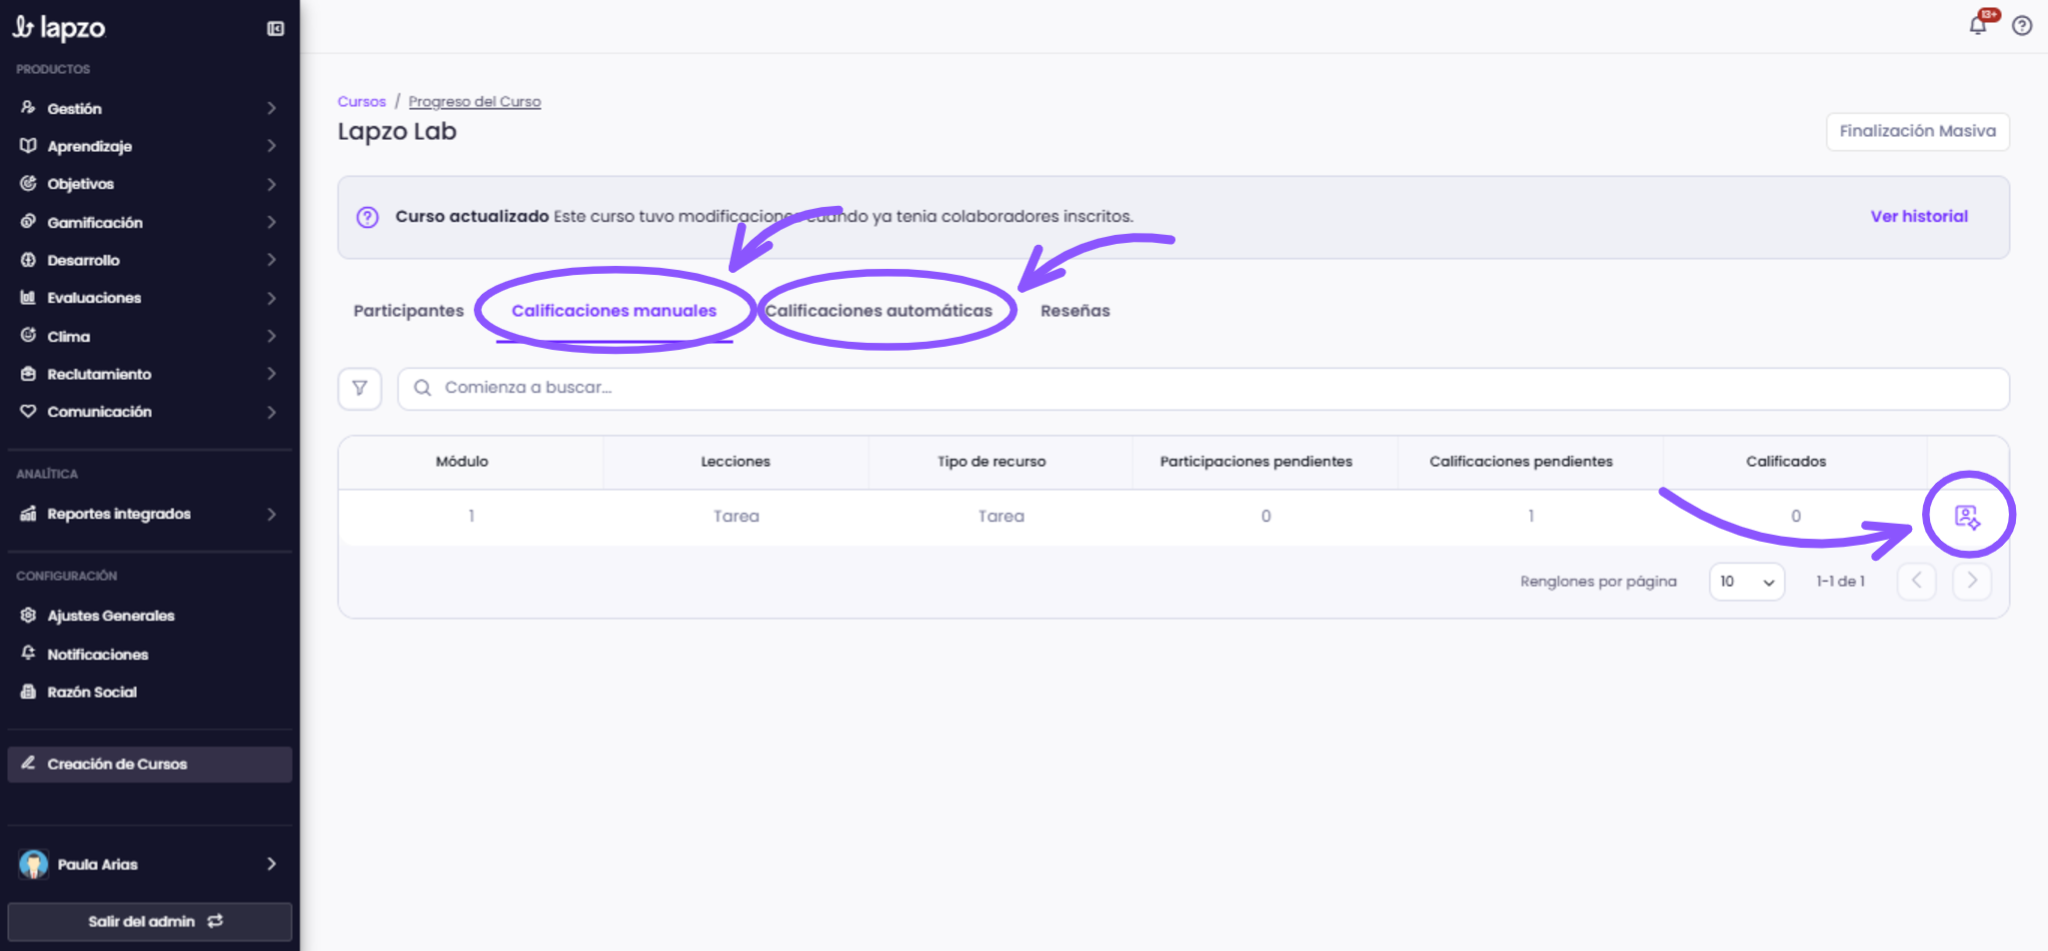The height and width of the screenshot is (951, 2048).
Task: Open grading icon for the Tarea row
Action: [x=1967, y=516]
